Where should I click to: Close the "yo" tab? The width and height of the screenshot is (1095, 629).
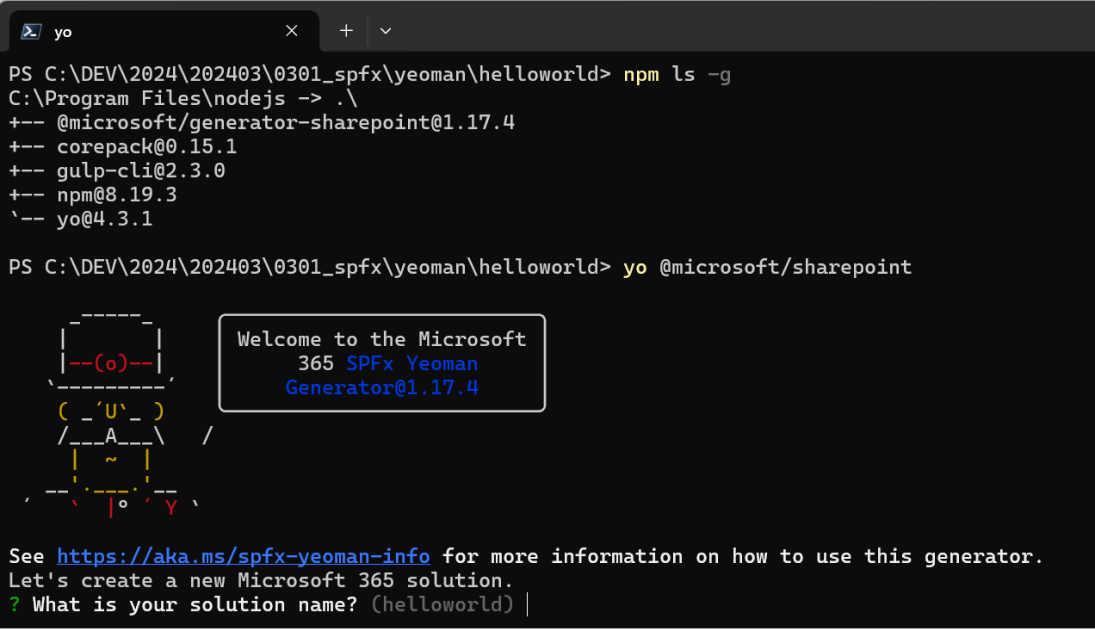292,31
